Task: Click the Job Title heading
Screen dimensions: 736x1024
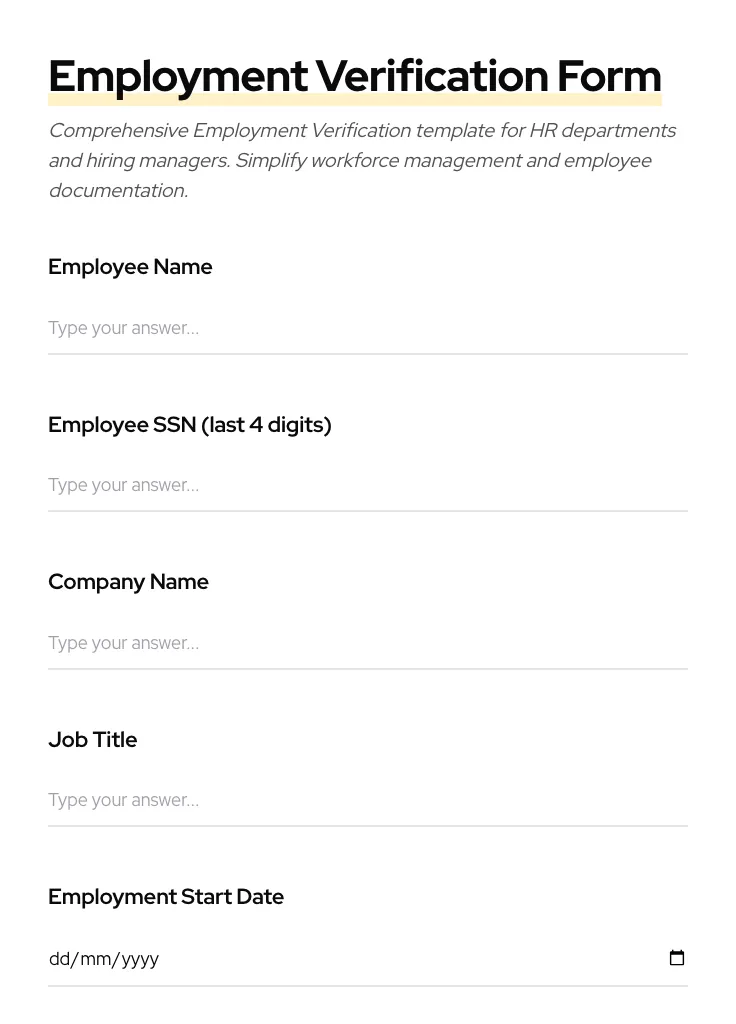Action: pos(92,740)
